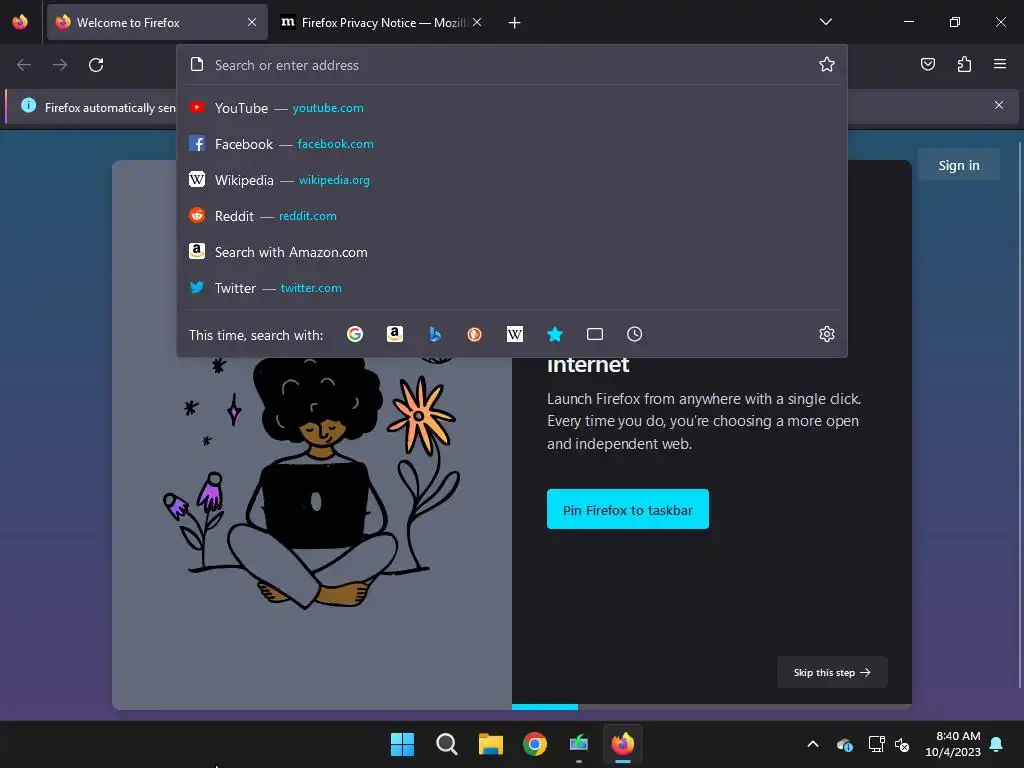Close the Welcome to Firefox tab
The width and height of the screenshot is (1024, 768).
(x=252, y=22)
